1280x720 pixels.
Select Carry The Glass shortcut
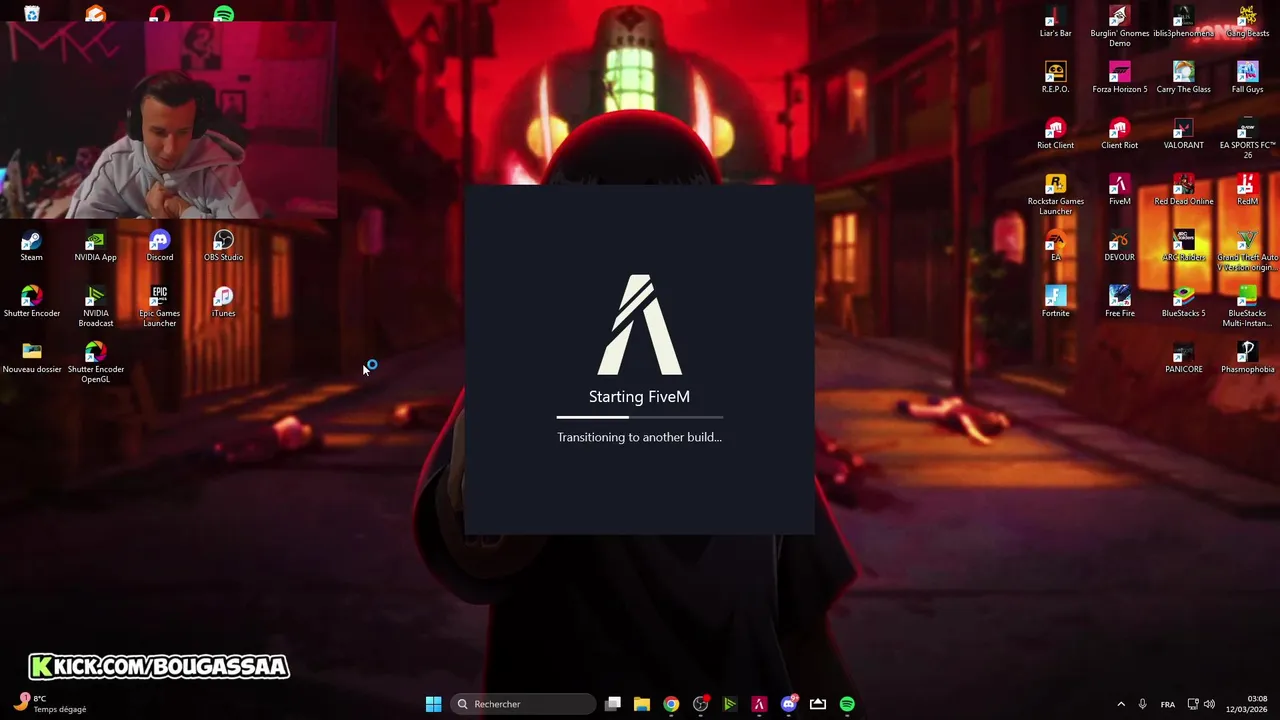[1183, 78]
